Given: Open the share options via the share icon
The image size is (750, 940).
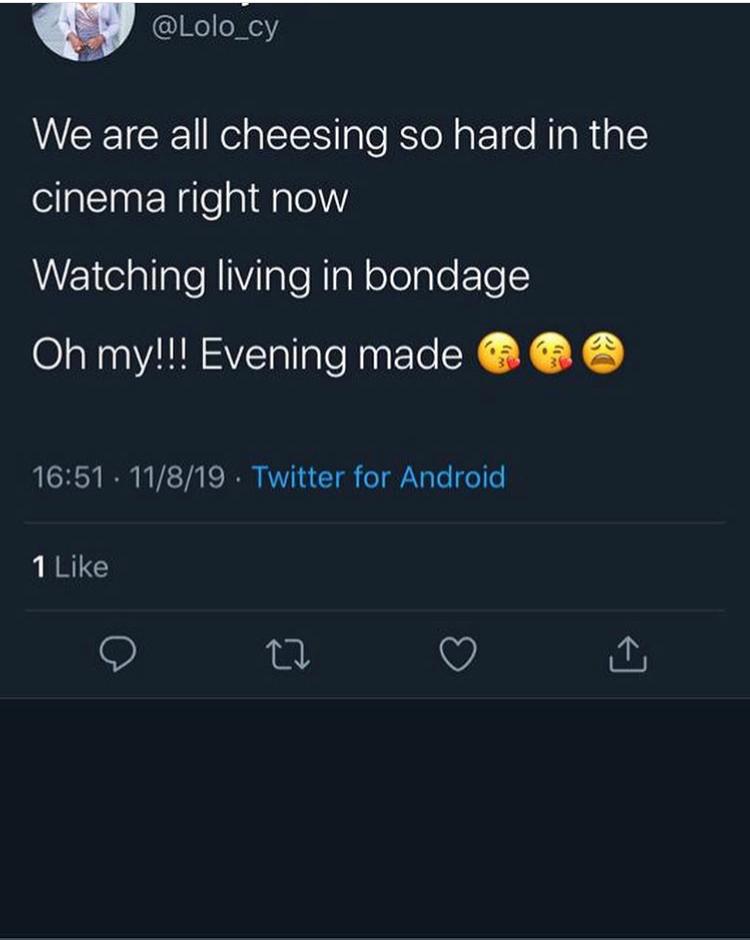Looking at the screenshot, I should coord(629,654).
